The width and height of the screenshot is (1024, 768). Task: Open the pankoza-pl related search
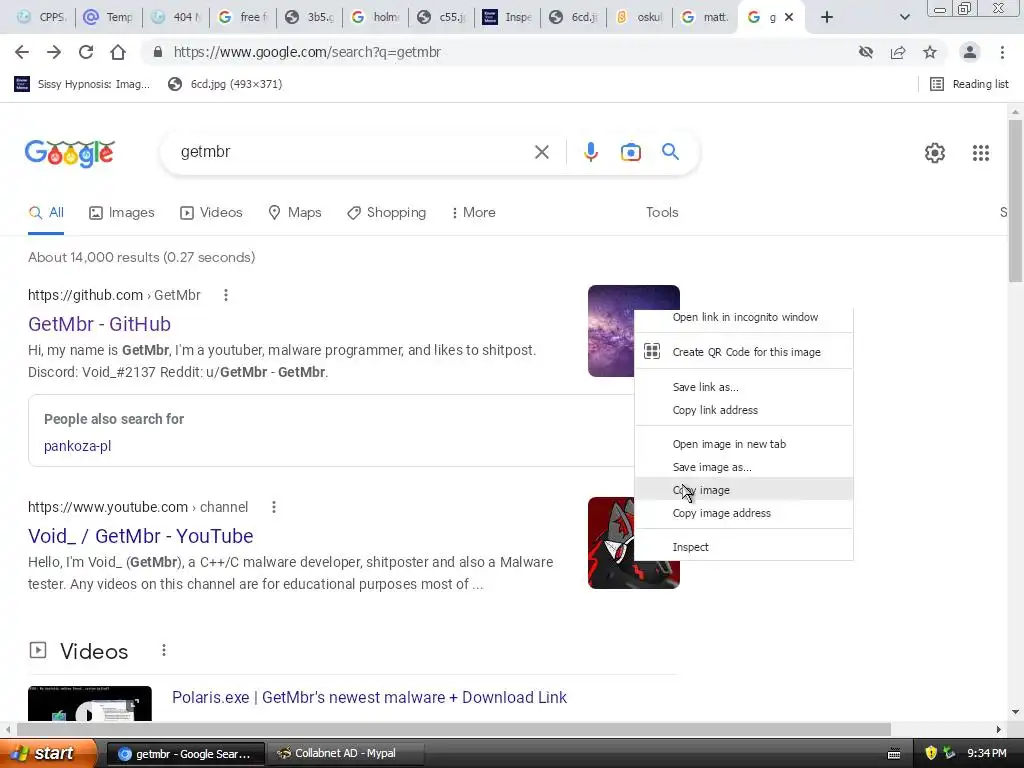click(77, 446)
